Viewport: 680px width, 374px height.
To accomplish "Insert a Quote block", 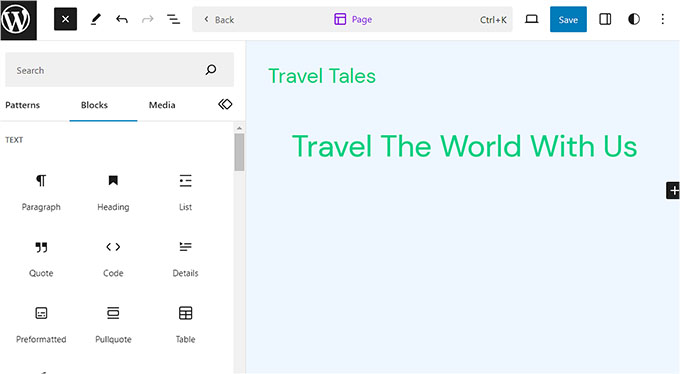I will click(x=41, y=259).
